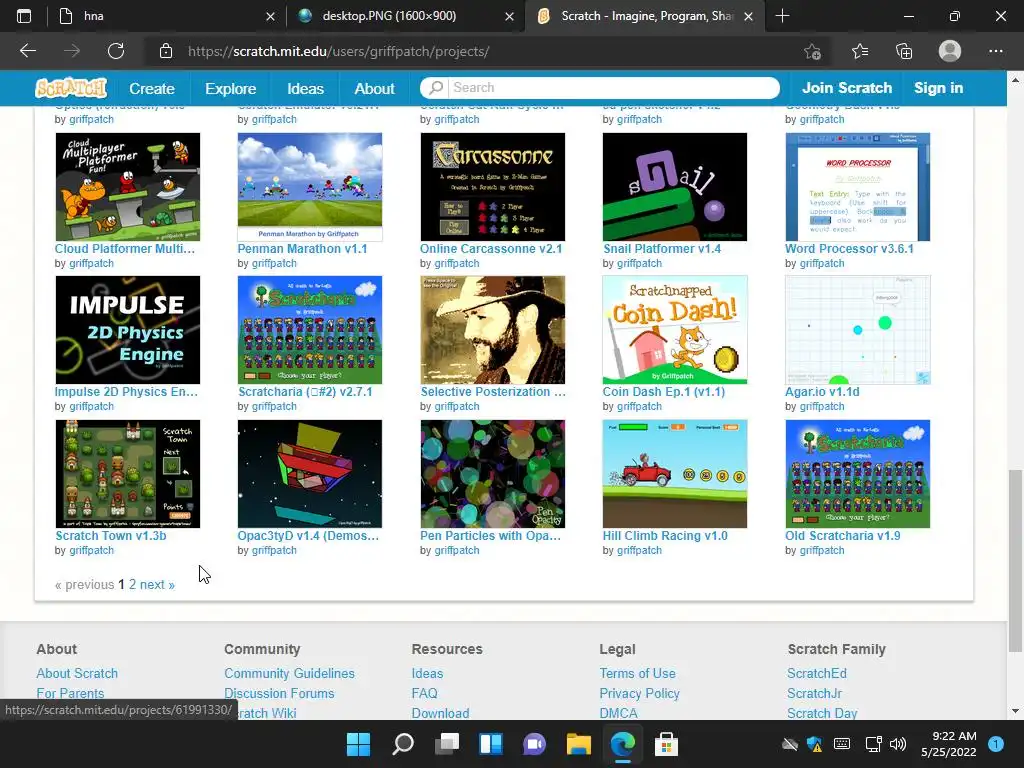Open Task View on taskbar
Image resolution: width=1024 pixels, height=768 pixels.
click(x=447, y=744)
